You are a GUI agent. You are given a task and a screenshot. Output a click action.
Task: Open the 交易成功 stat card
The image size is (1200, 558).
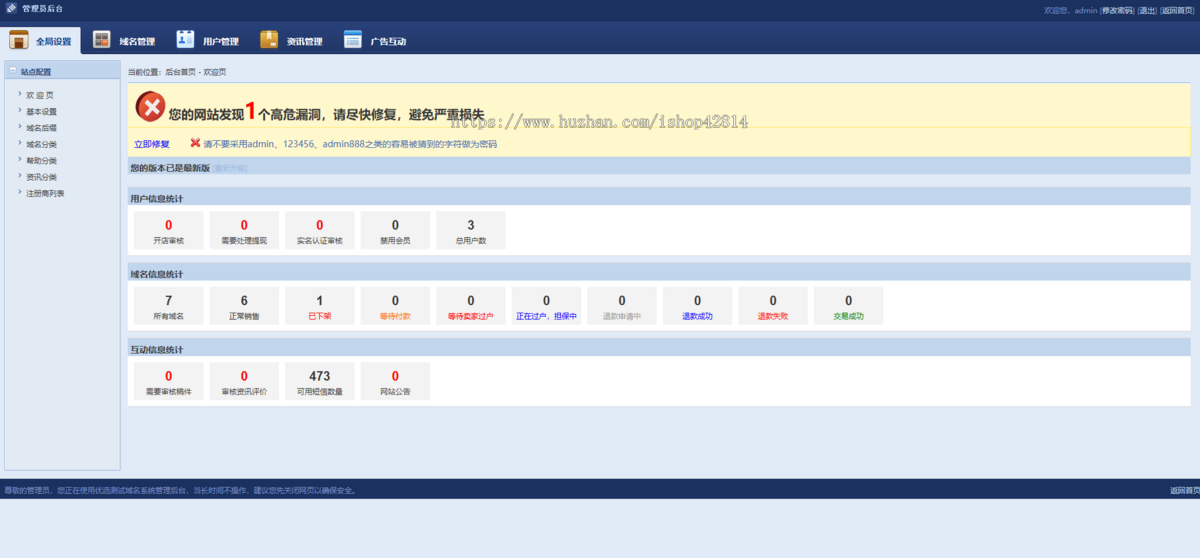(849, 306)
